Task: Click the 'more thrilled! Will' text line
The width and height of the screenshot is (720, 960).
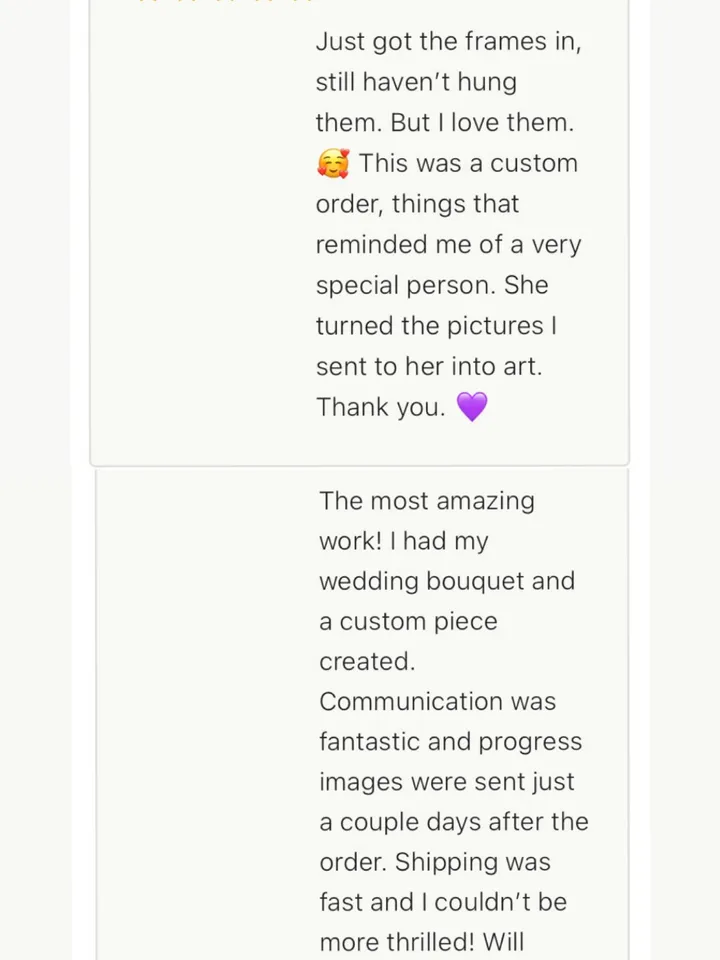Action: 421,942
